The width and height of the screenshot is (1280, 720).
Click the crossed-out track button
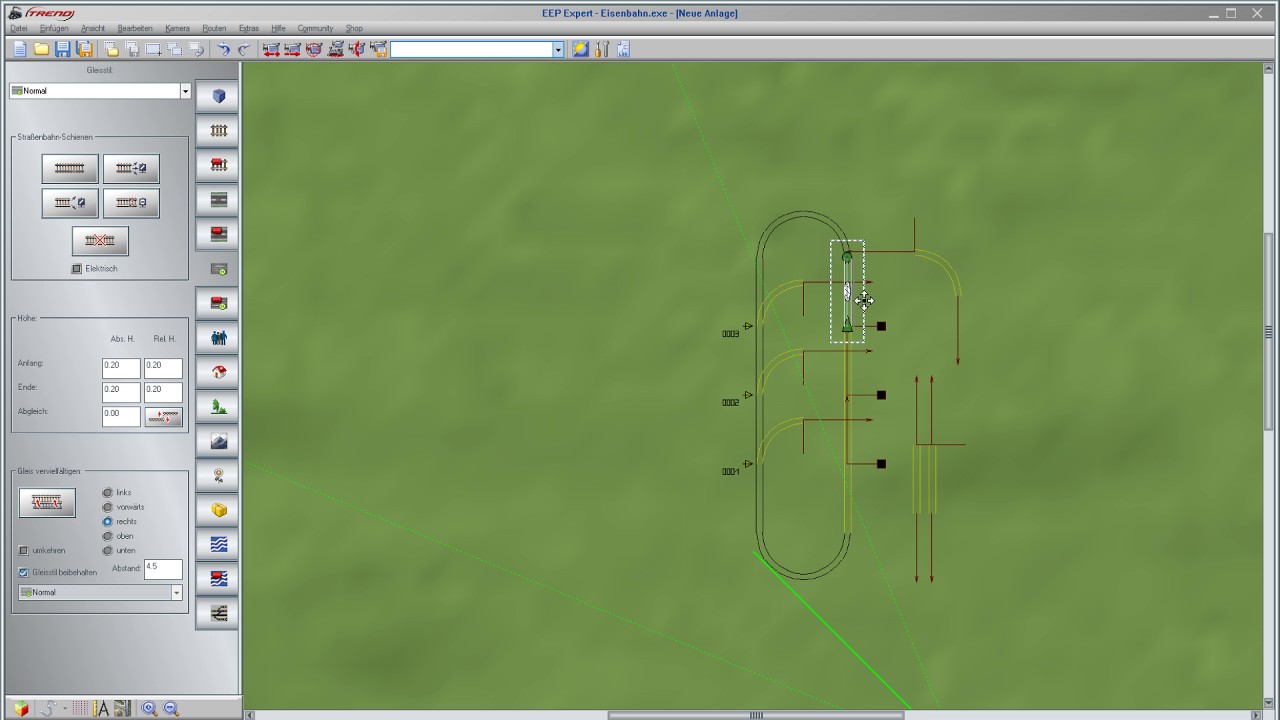(x=100, y=241)
